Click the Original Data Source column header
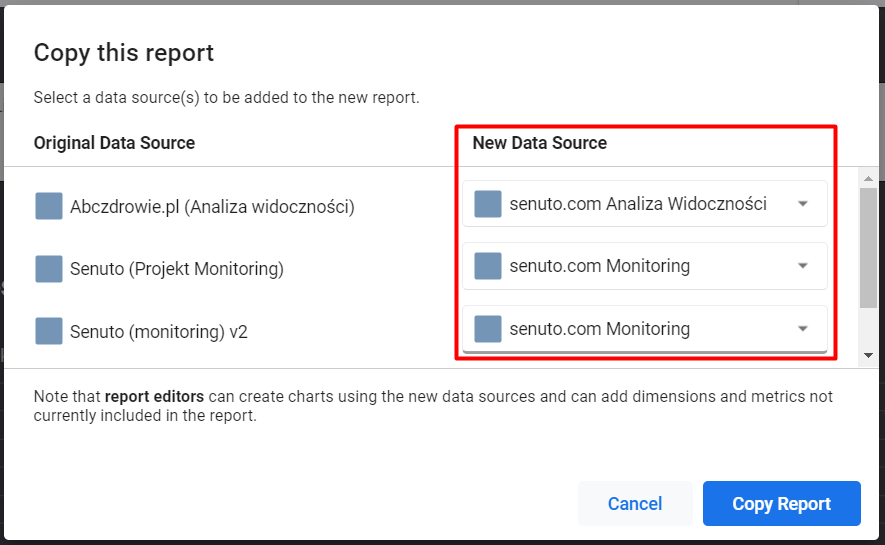This screenshot has width=885, height=545. tap(114, 143)
